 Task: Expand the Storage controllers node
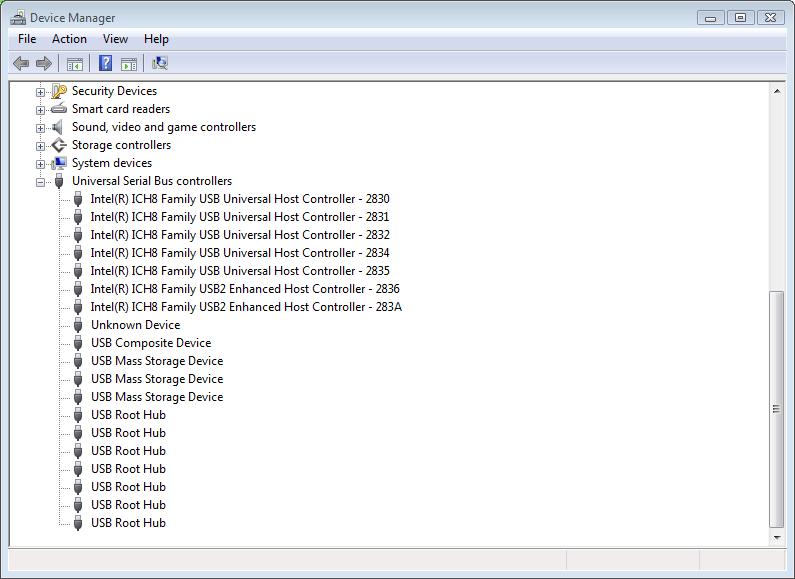(40, 146)
